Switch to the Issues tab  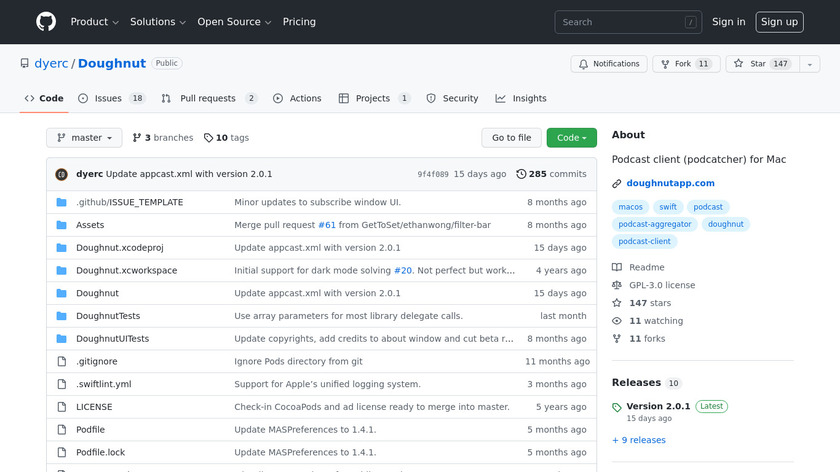(111, 99)
